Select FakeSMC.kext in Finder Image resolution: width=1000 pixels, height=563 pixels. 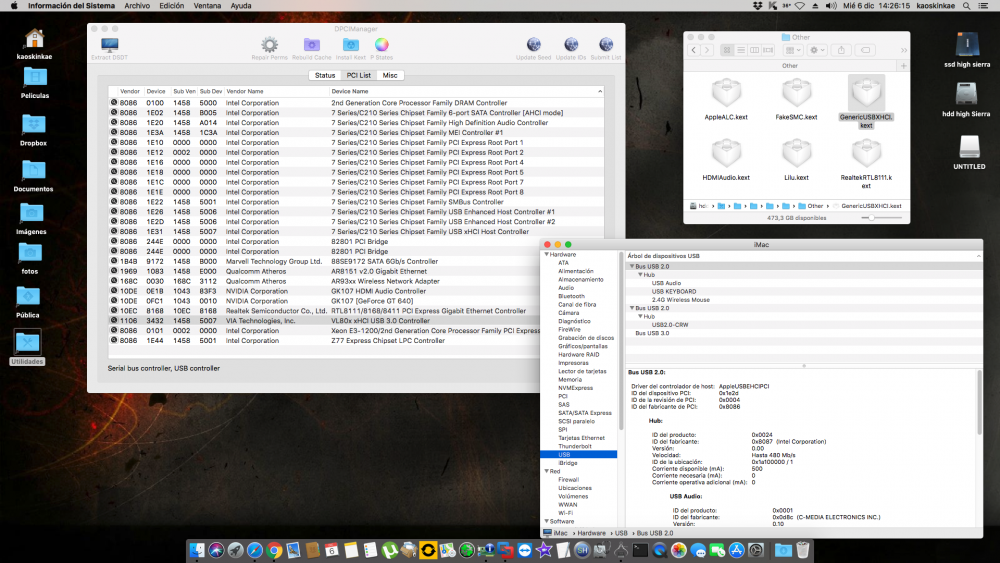[x=797, y=99]
